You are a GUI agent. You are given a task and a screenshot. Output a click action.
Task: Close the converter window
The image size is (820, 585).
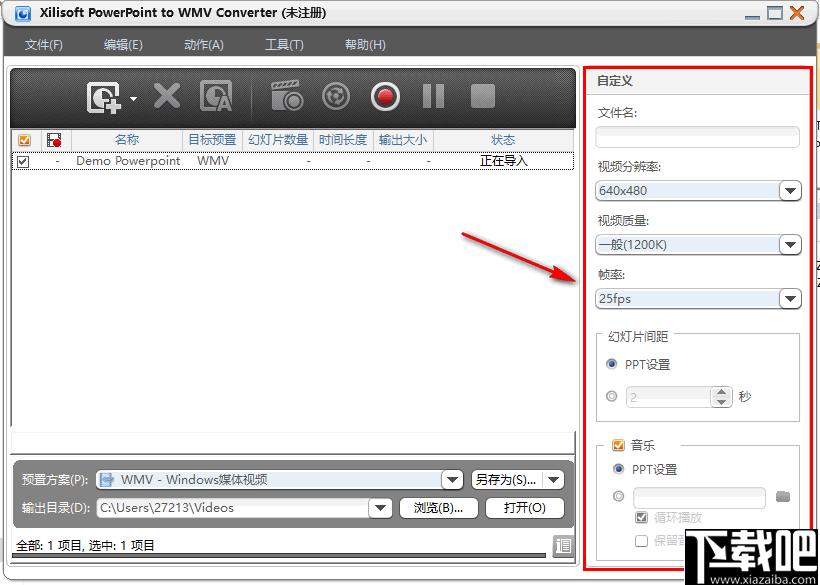coord(797,13)
